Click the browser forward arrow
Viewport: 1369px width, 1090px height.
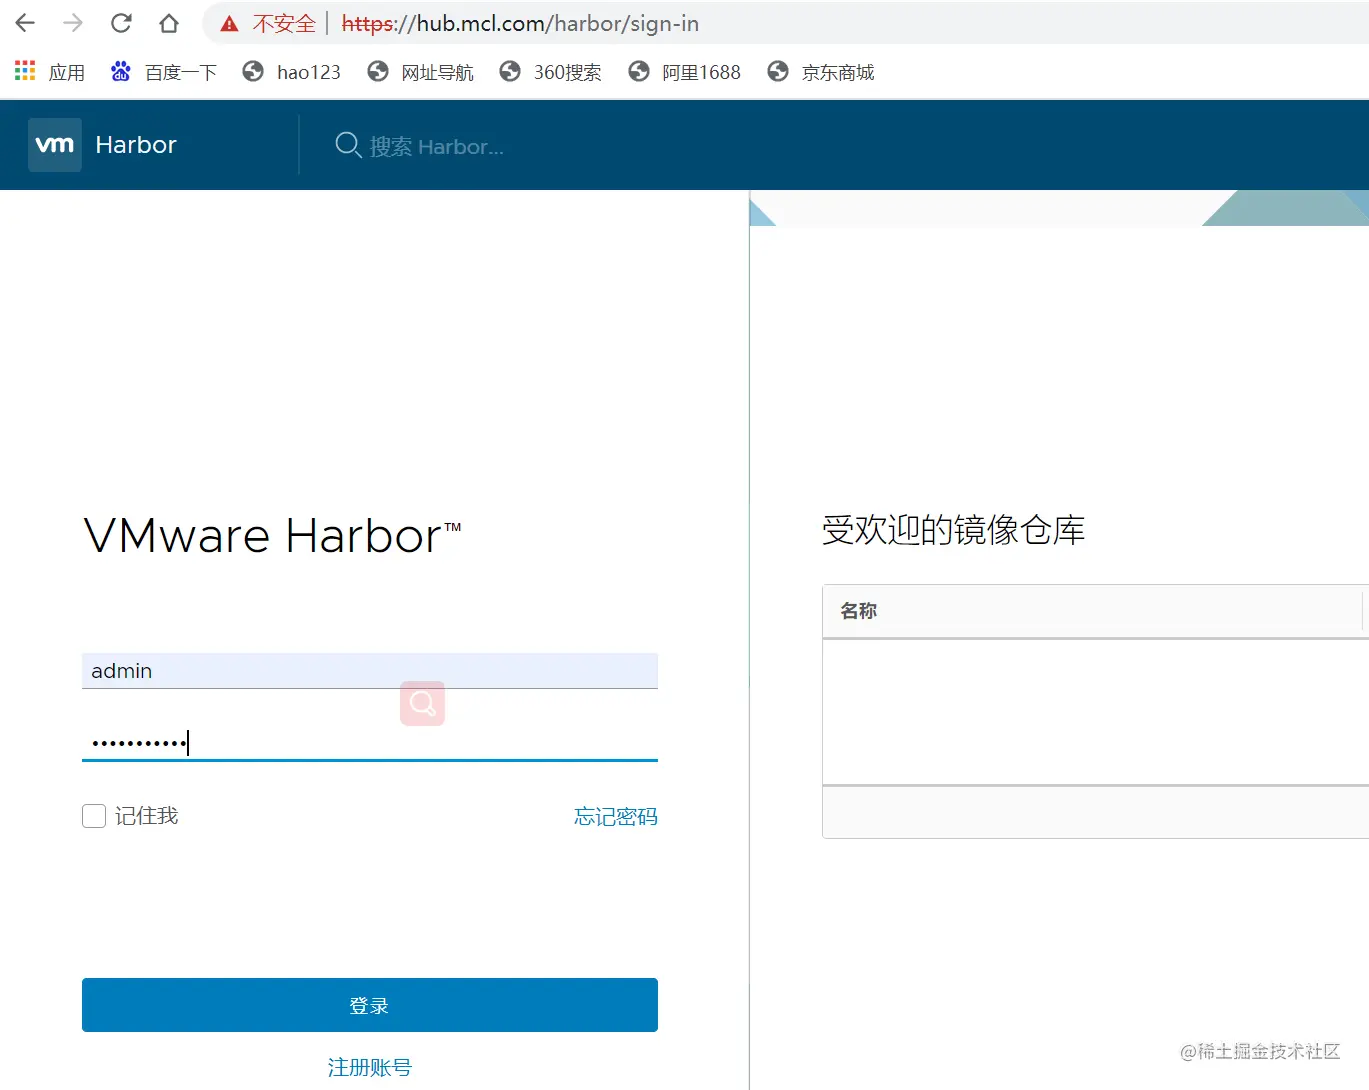(73, 23)
